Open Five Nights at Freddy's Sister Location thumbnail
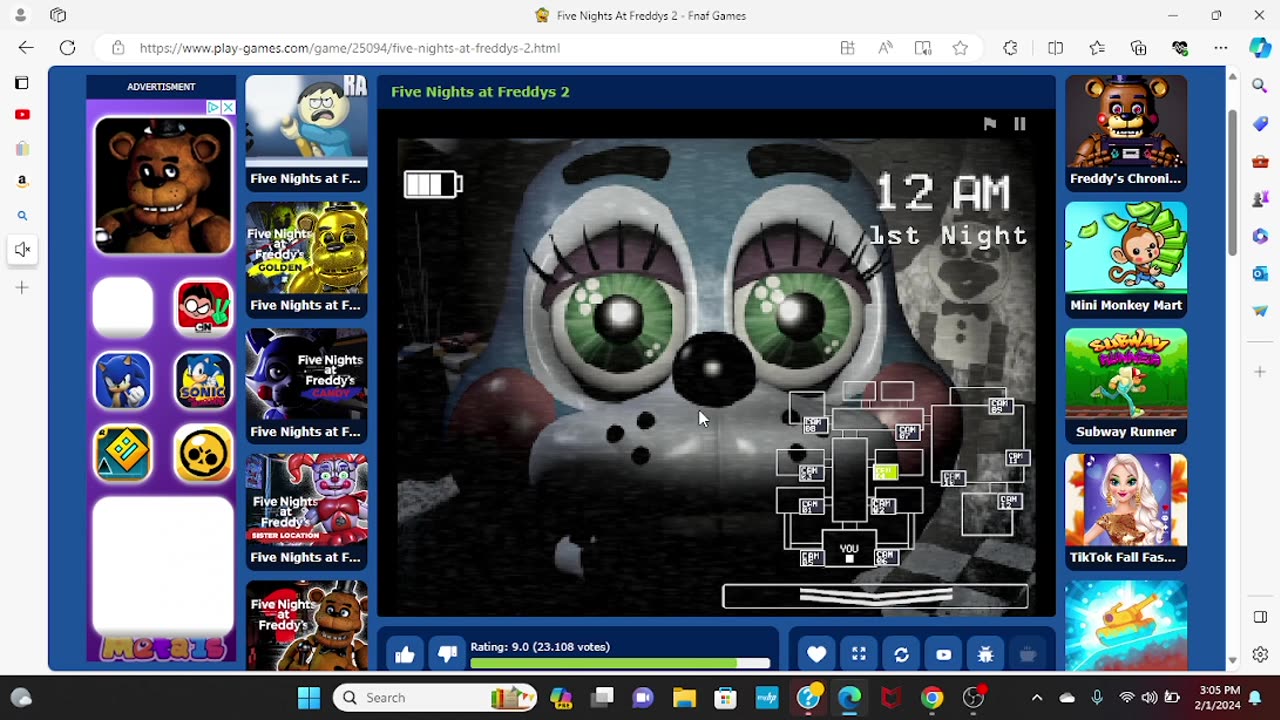 [307, 512]
